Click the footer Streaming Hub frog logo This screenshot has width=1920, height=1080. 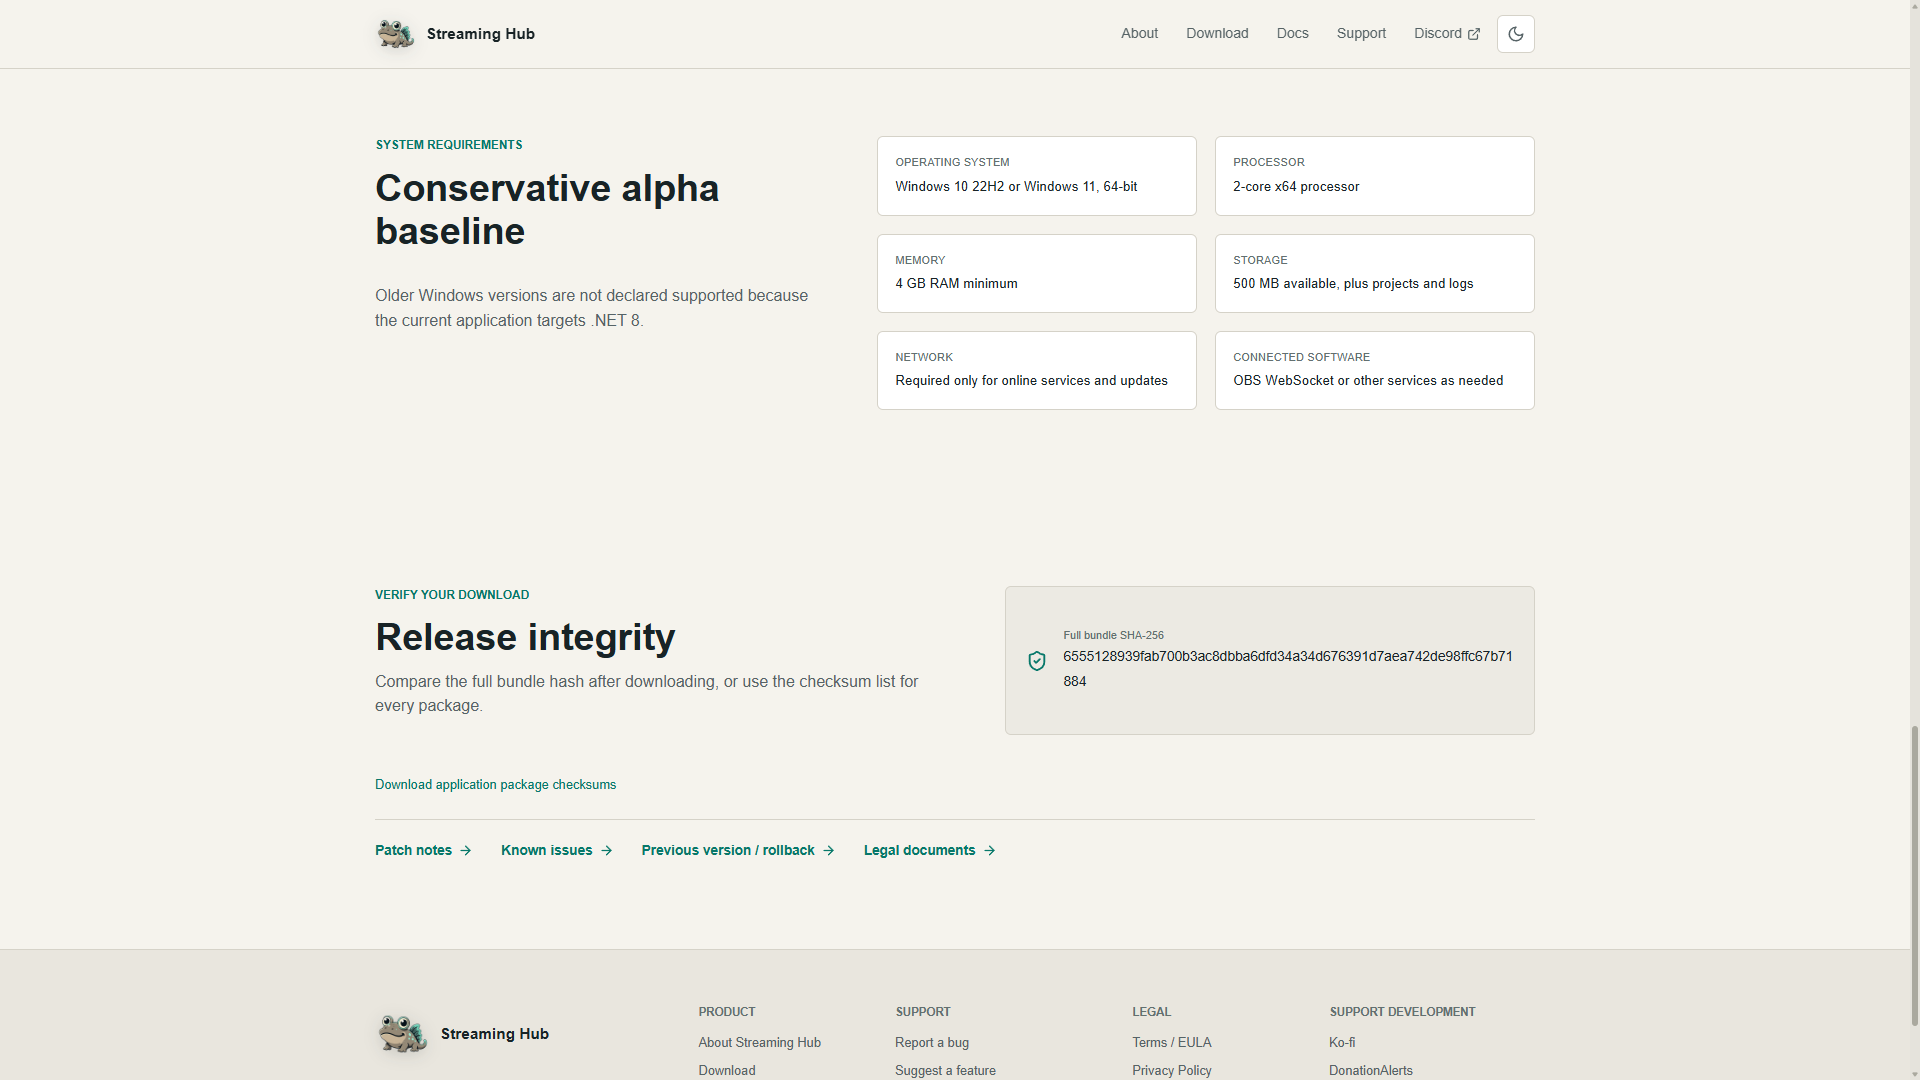[402, 1034]
